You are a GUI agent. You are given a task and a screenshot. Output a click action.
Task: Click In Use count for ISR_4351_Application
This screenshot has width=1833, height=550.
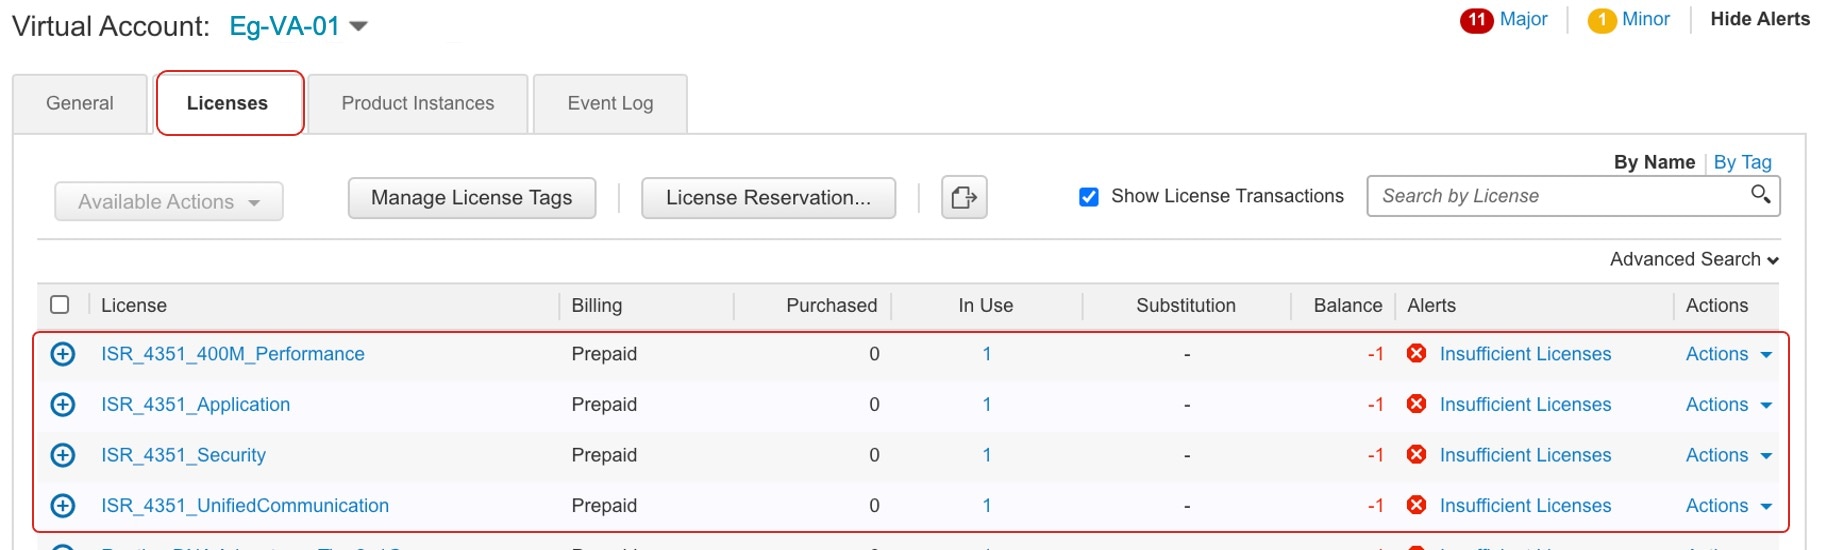[x=987, y=405]
